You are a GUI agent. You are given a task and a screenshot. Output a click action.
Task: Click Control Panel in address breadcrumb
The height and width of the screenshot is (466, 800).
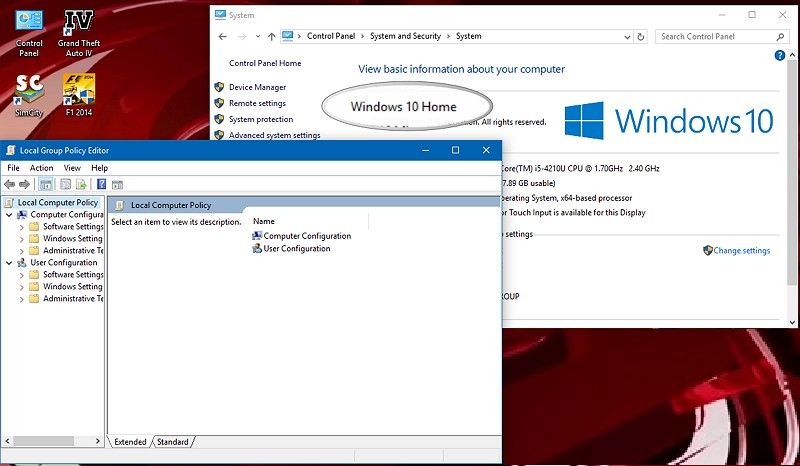pos(331,36)
